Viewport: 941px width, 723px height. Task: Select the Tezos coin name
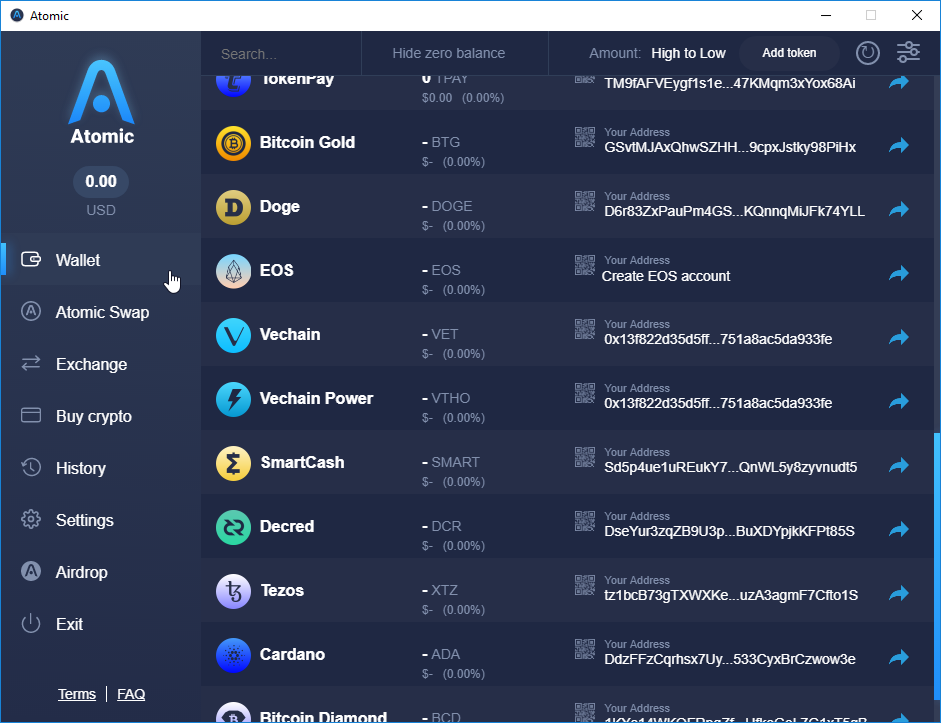point(282,590)
